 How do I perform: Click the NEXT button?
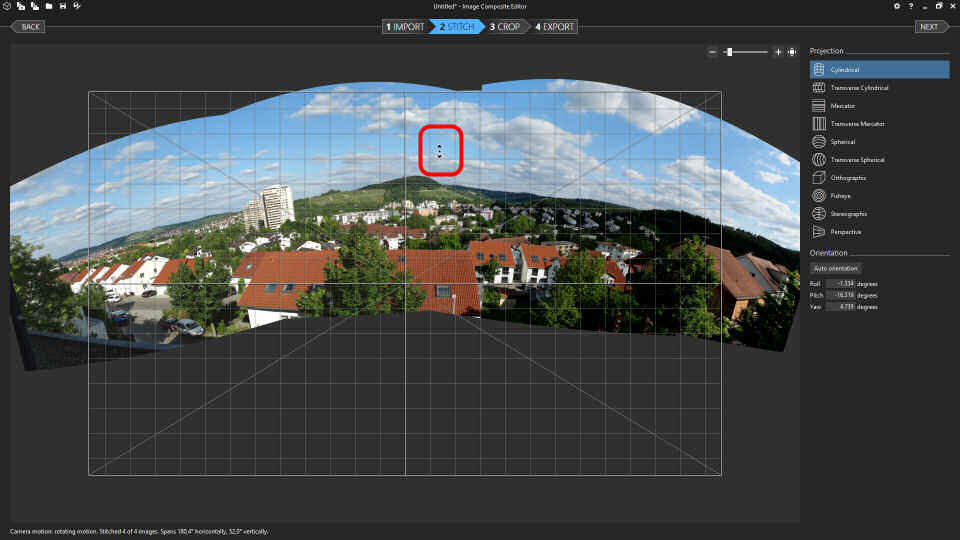(930, 26)
